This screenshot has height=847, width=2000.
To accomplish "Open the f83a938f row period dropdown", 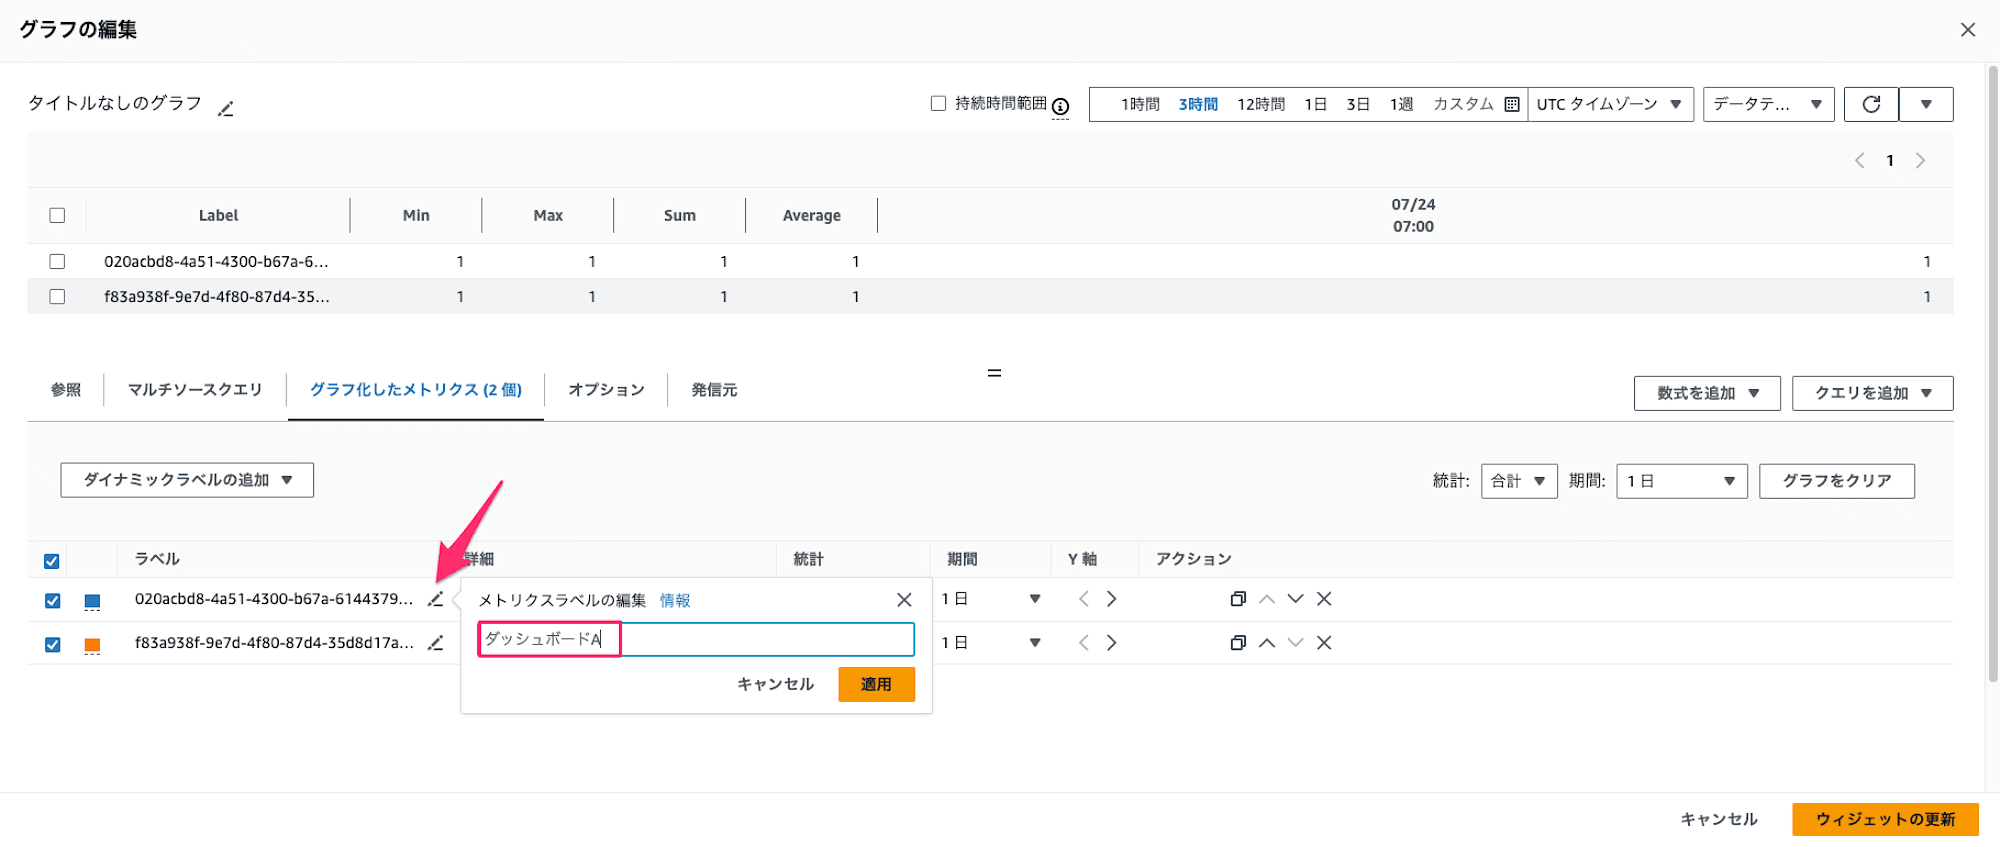I will (991, 643).
